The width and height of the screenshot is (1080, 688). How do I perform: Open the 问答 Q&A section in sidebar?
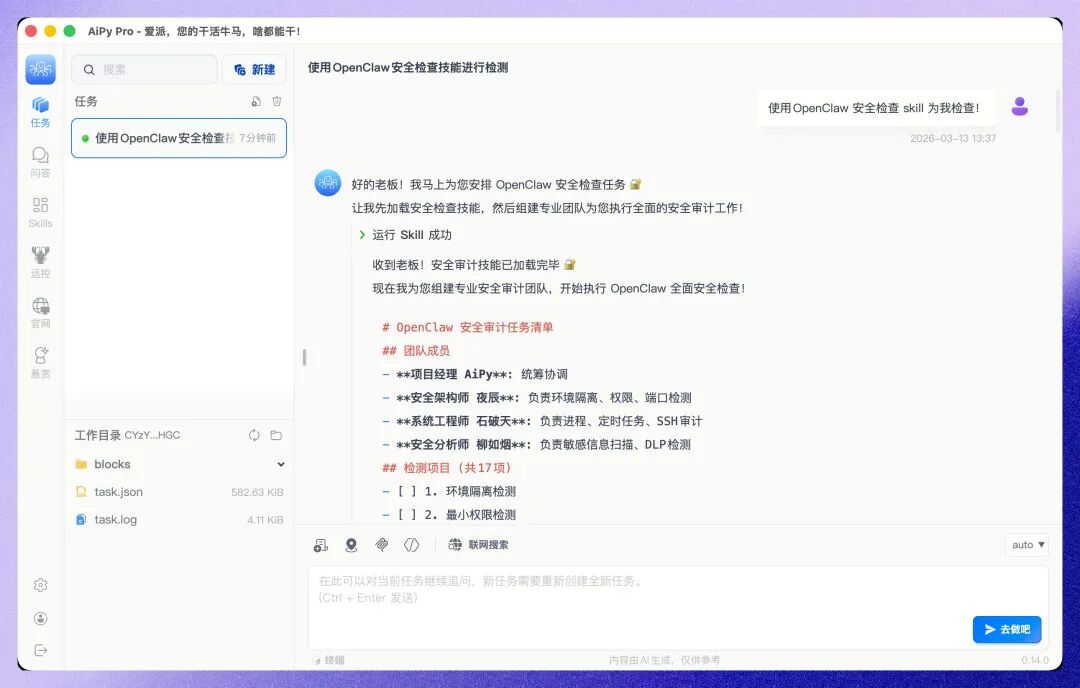point(41,162)
